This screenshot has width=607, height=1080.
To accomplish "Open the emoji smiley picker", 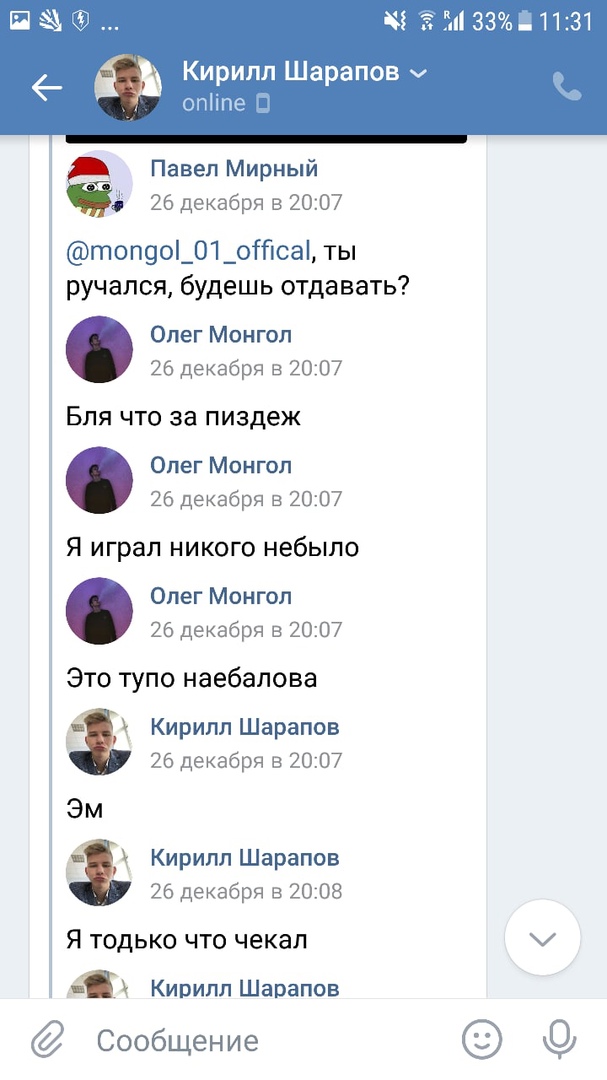I will (481, 1040).
